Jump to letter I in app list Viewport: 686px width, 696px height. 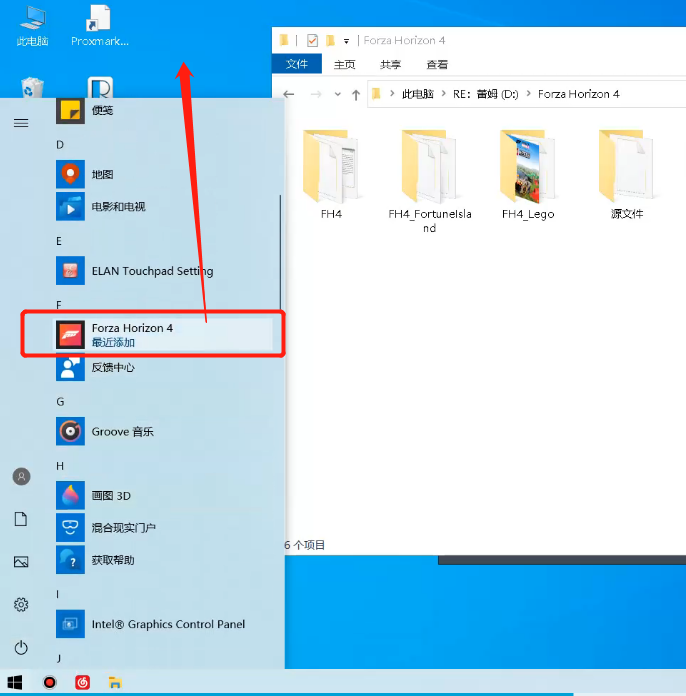[58, 594]
